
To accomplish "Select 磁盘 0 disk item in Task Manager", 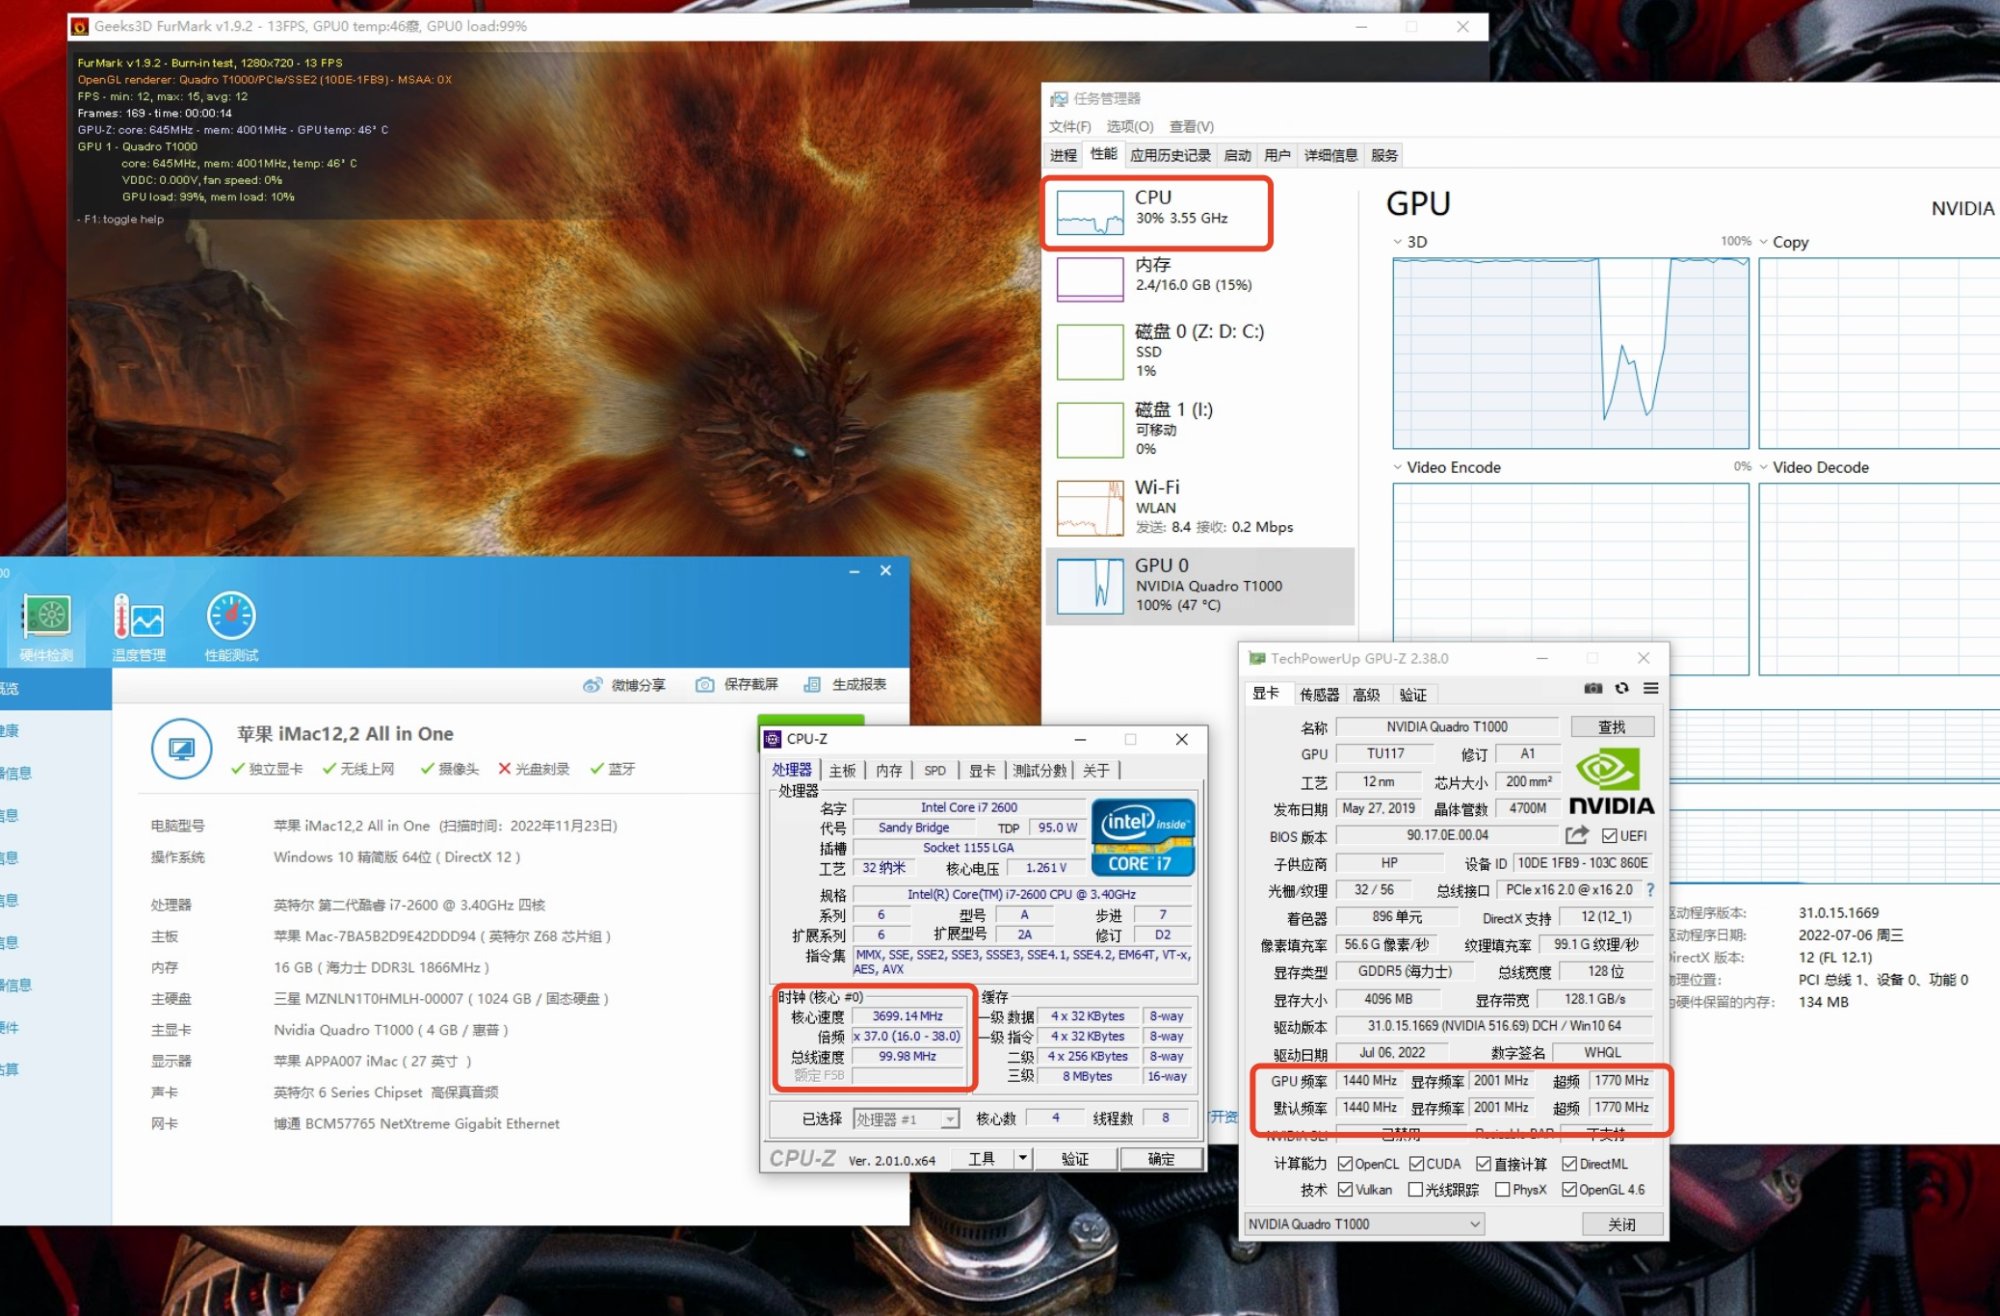I will click(x=1200, y=350).
